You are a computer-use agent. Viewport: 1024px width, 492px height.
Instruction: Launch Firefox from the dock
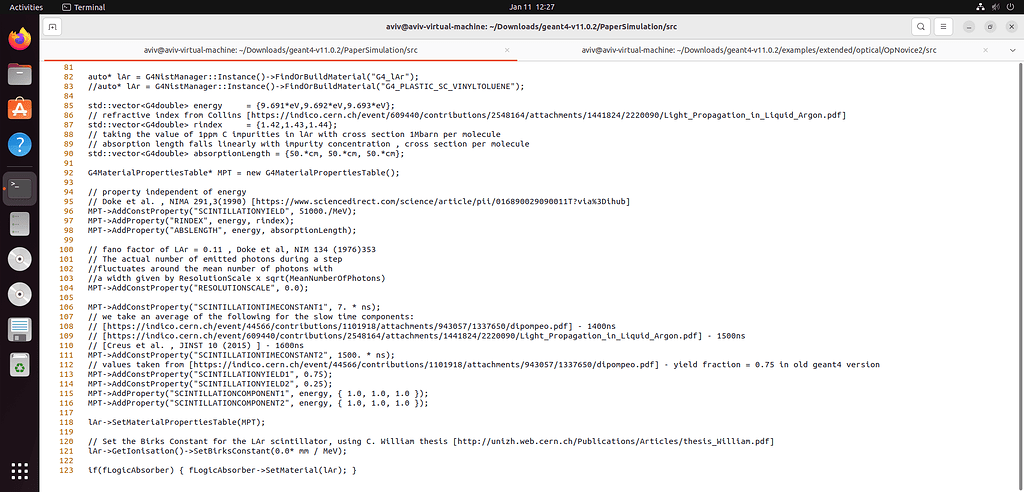click(x=19, y=39)
